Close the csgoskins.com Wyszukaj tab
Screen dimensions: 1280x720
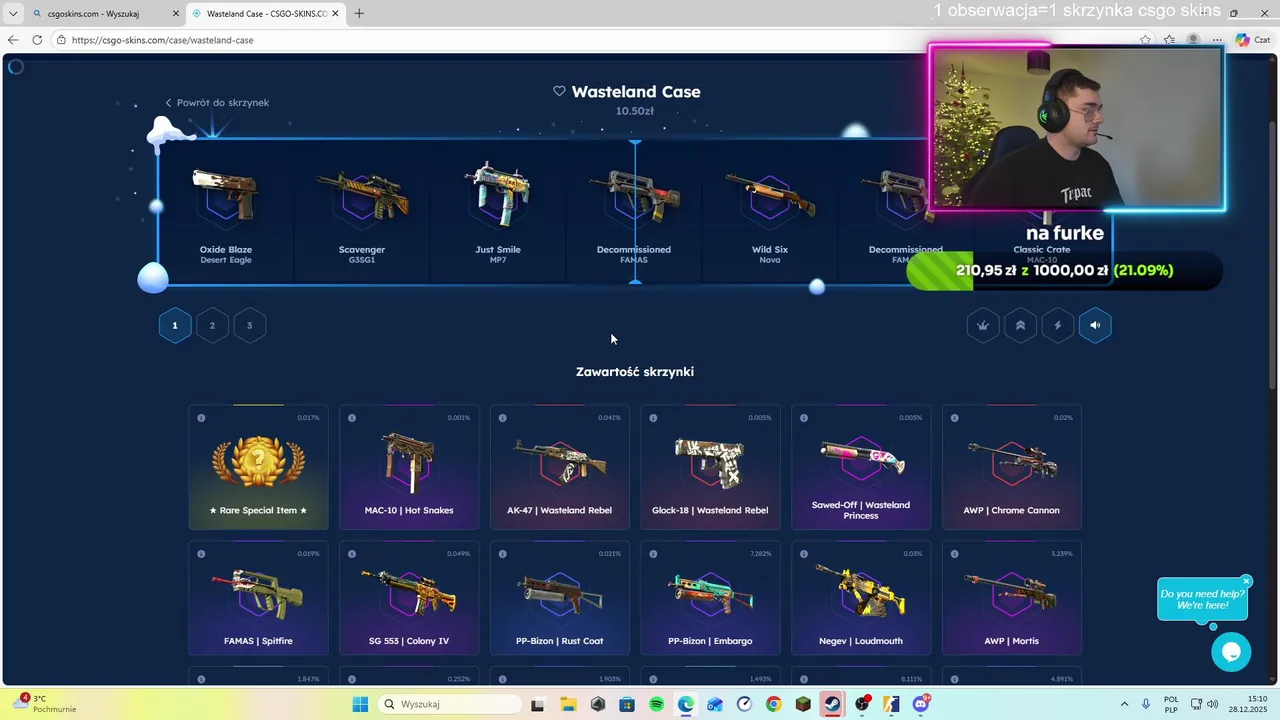coord(176,14)
